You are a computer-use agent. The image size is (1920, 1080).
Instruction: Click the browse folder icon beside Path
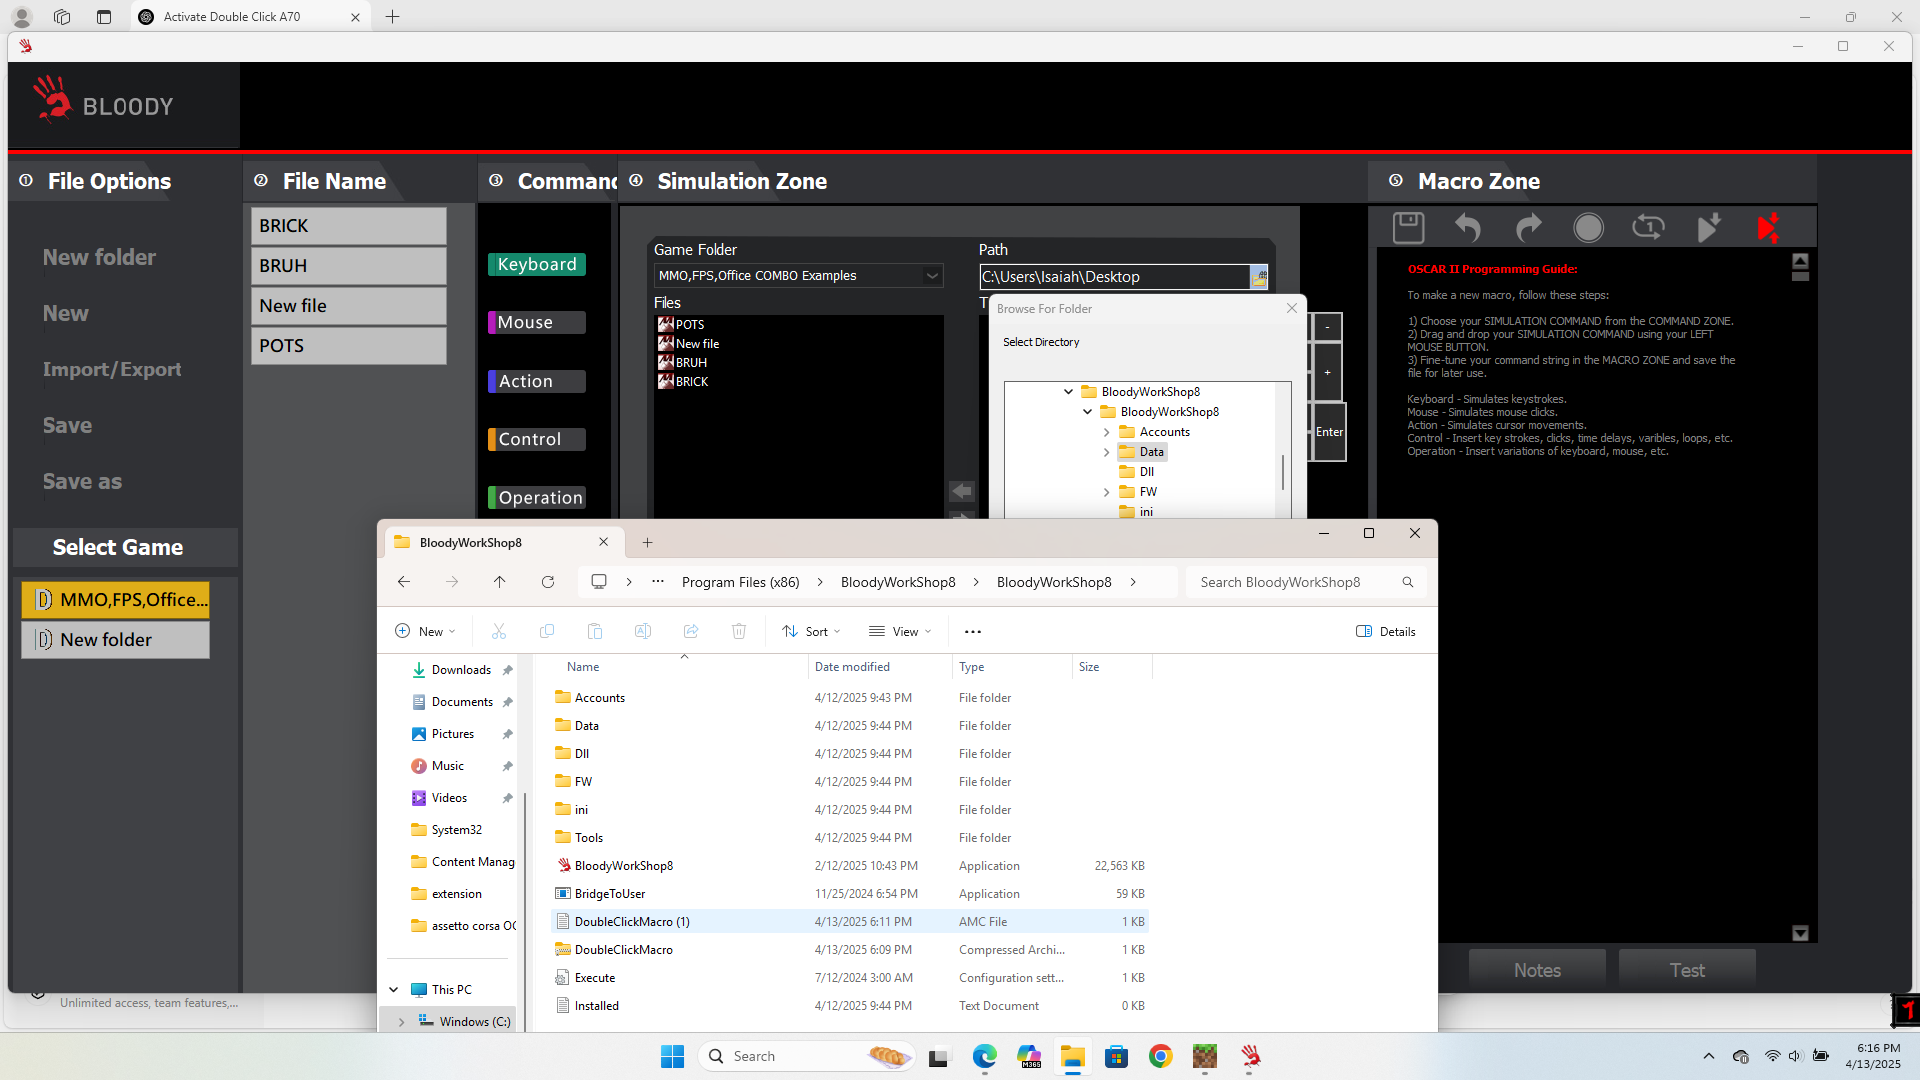1259,277
